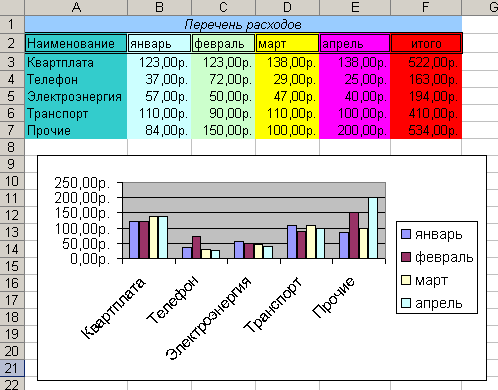The image size is (498, 390).
Task: Select cell with value 25,00р.
Action: pos(355,79)
